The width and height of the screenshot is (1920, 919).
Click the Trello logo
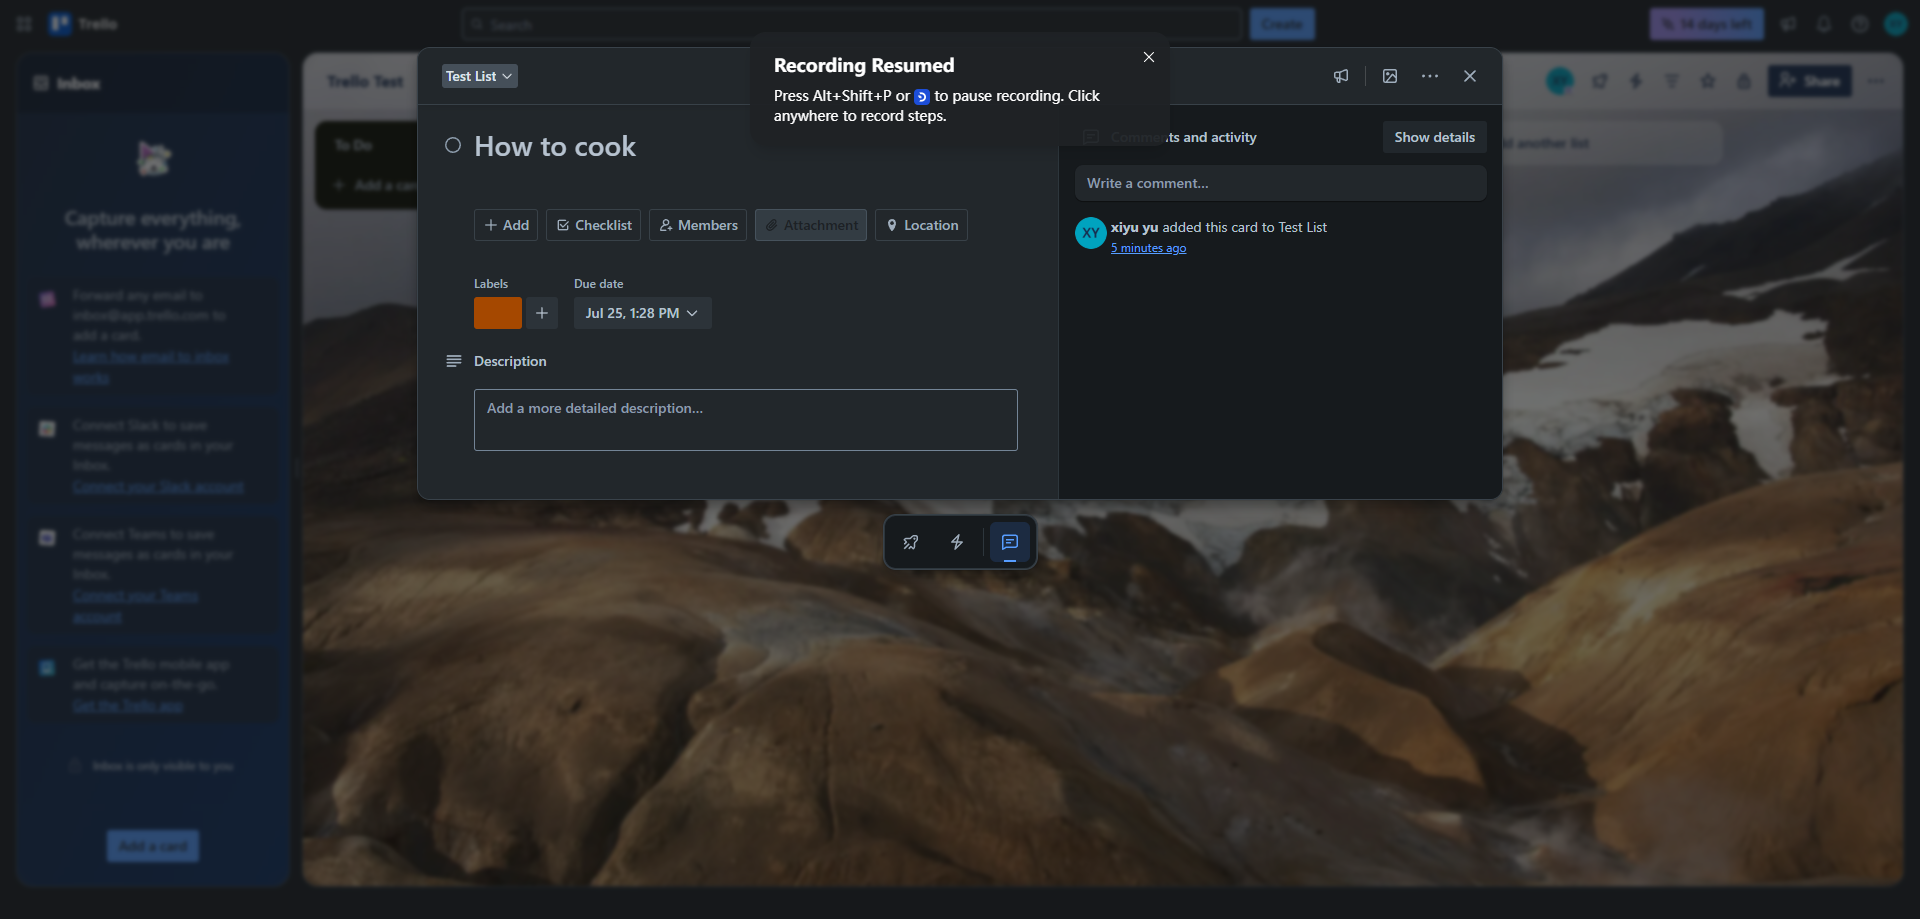[x=84, y=24]
